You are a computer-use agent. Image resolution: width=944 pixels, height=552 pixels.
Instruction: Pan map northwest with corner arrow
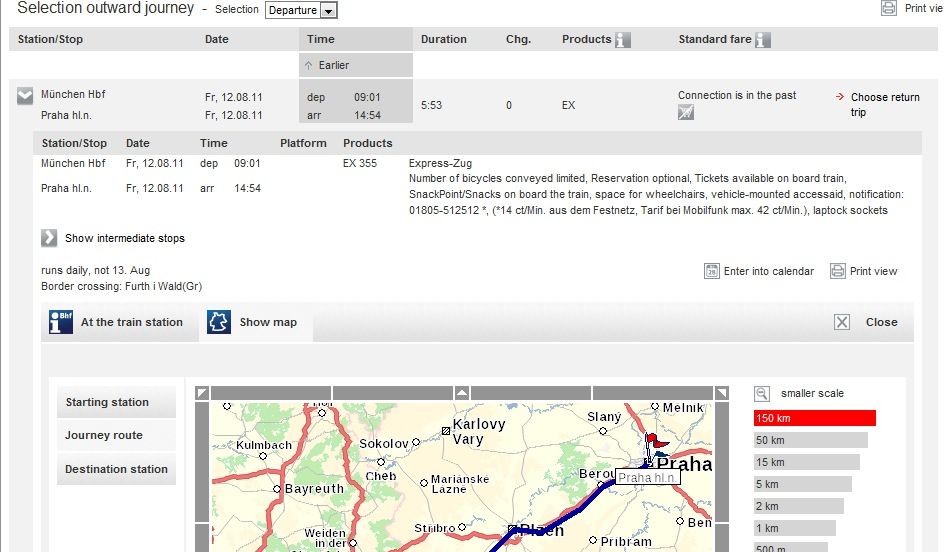pos(202,393)
